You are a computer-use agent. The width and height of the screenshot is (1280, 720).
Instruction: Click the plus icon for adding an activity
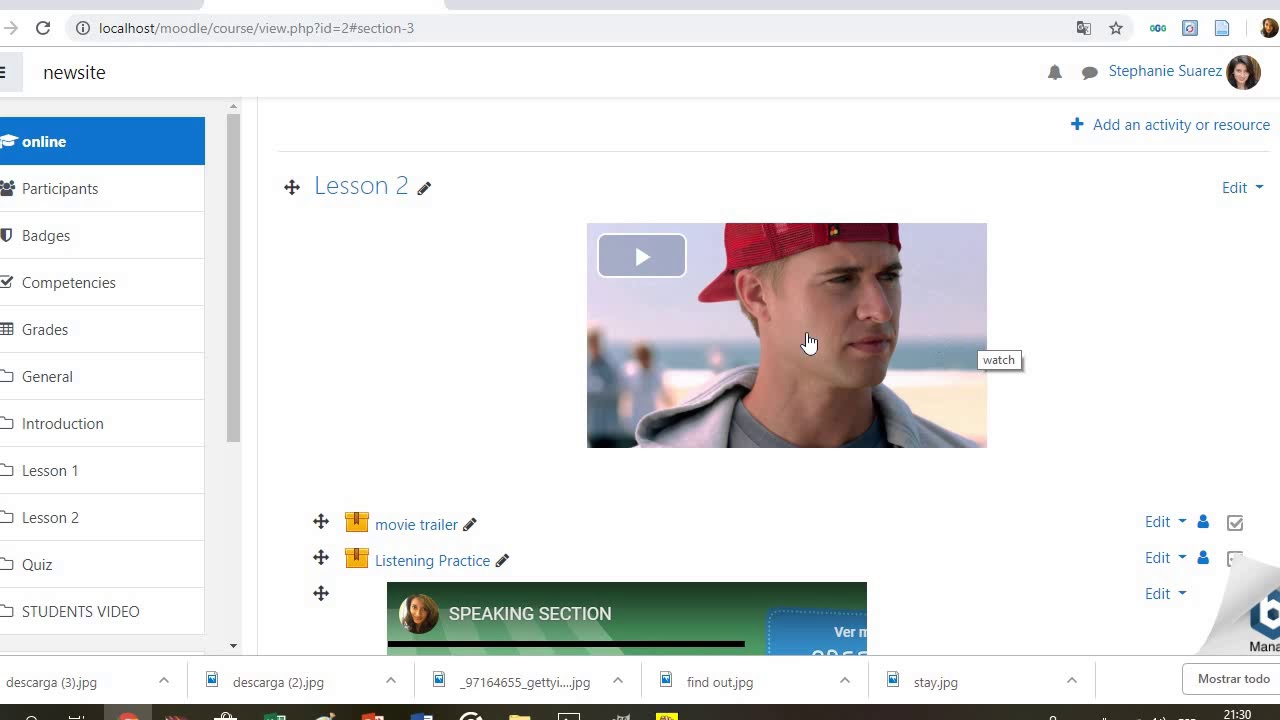[1077, 124]
